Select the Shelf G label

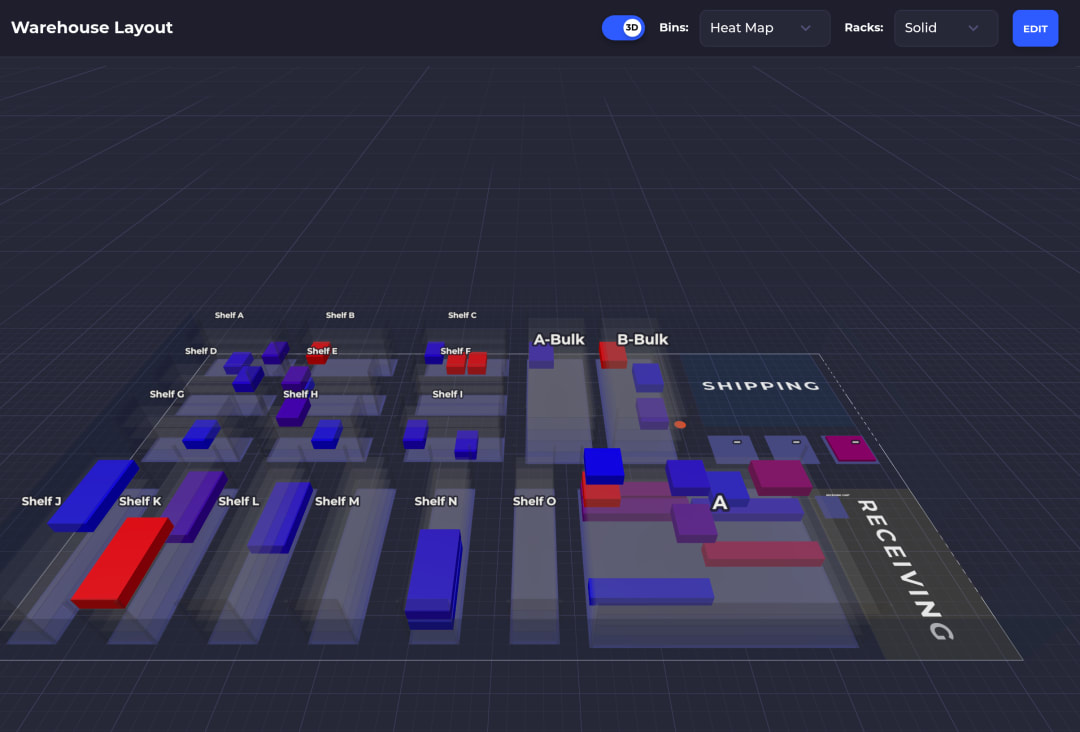(x=167, y=395)
